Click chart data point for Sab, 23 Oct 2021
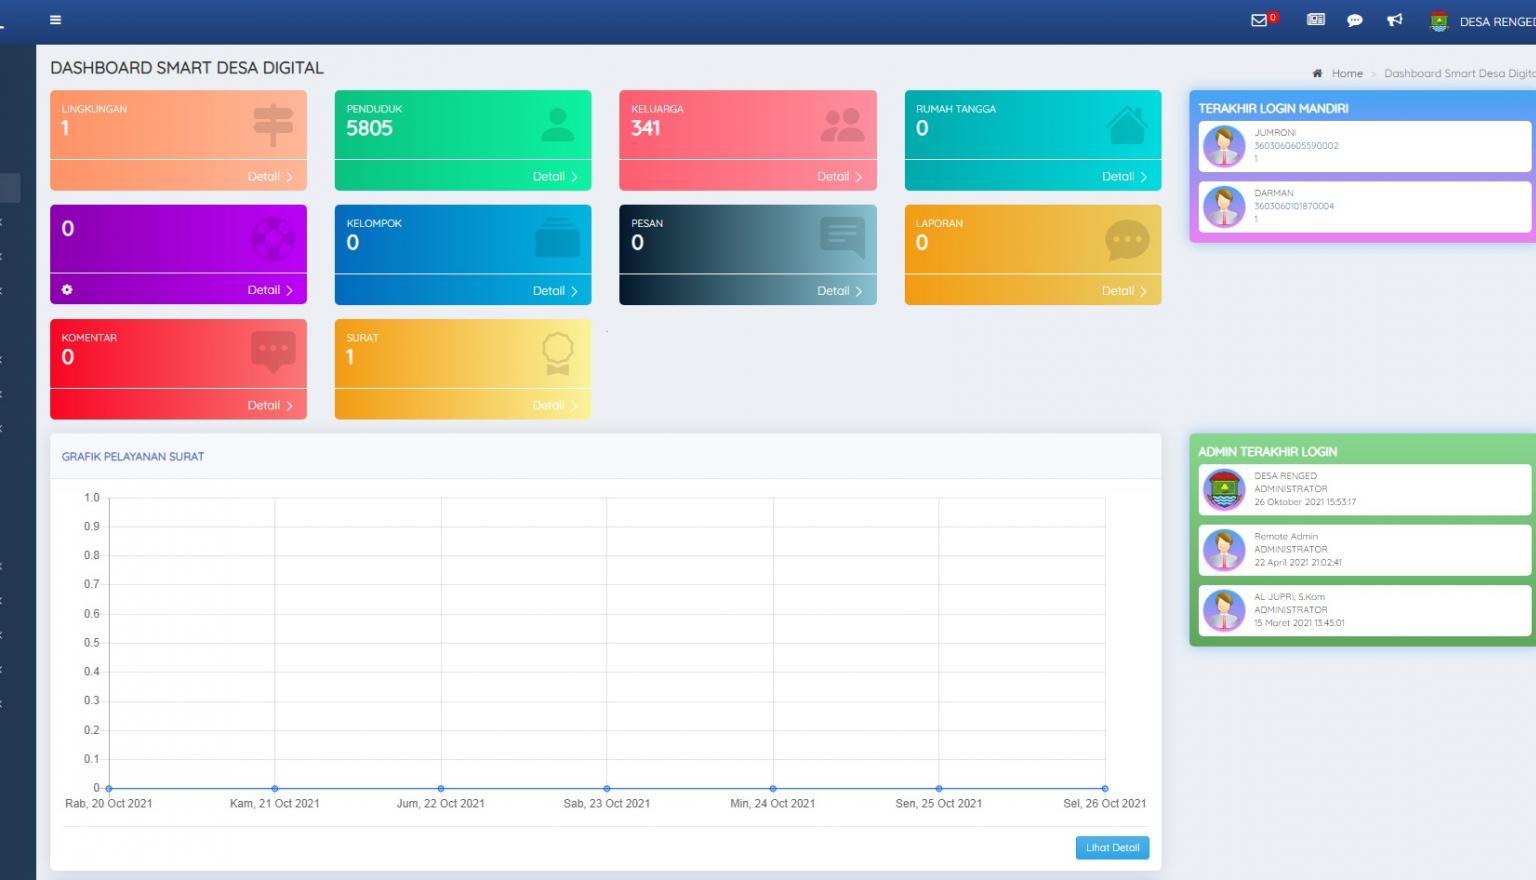 (607, 789)
